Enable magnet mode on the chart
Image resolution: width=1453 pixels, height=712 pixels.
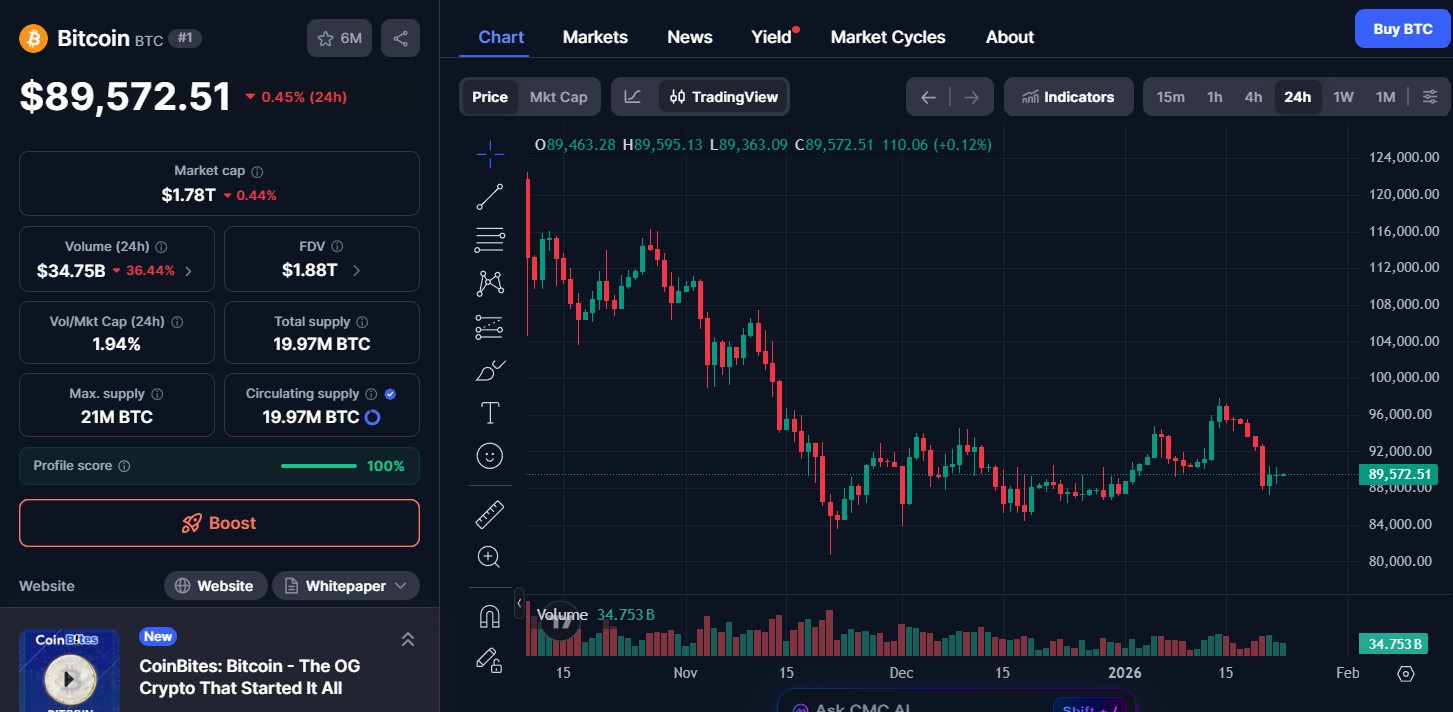489,616
